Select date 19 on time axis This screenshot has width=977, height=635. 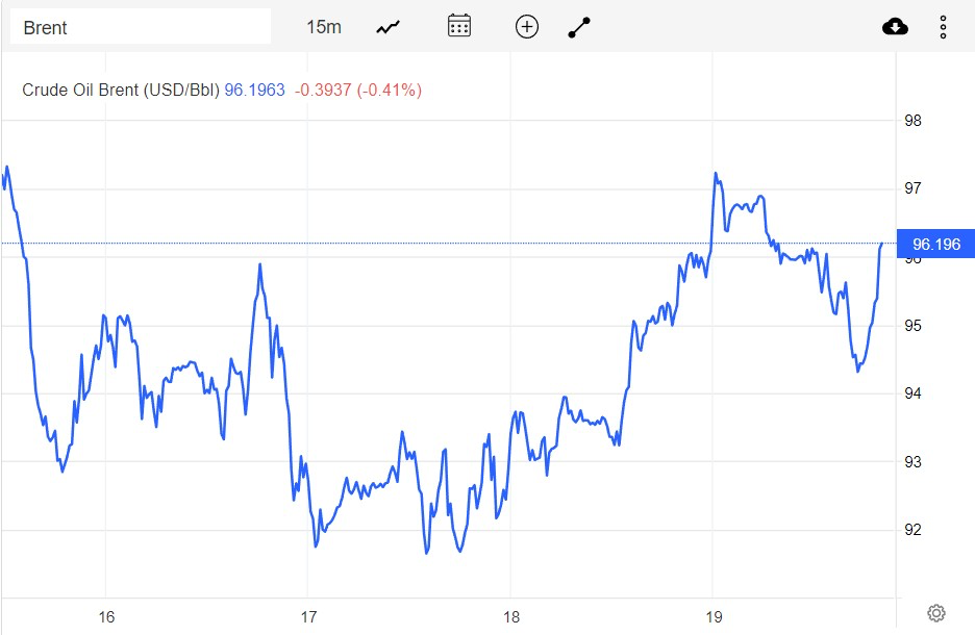(713, 617)
